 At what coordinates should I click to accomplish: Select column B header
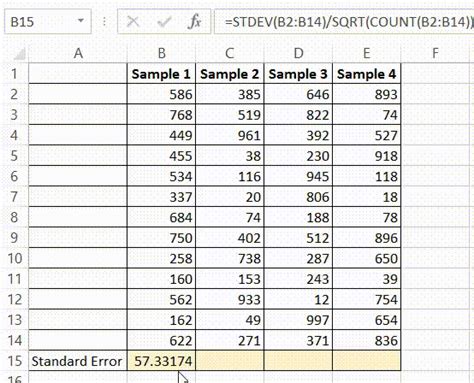pos(162,53)
